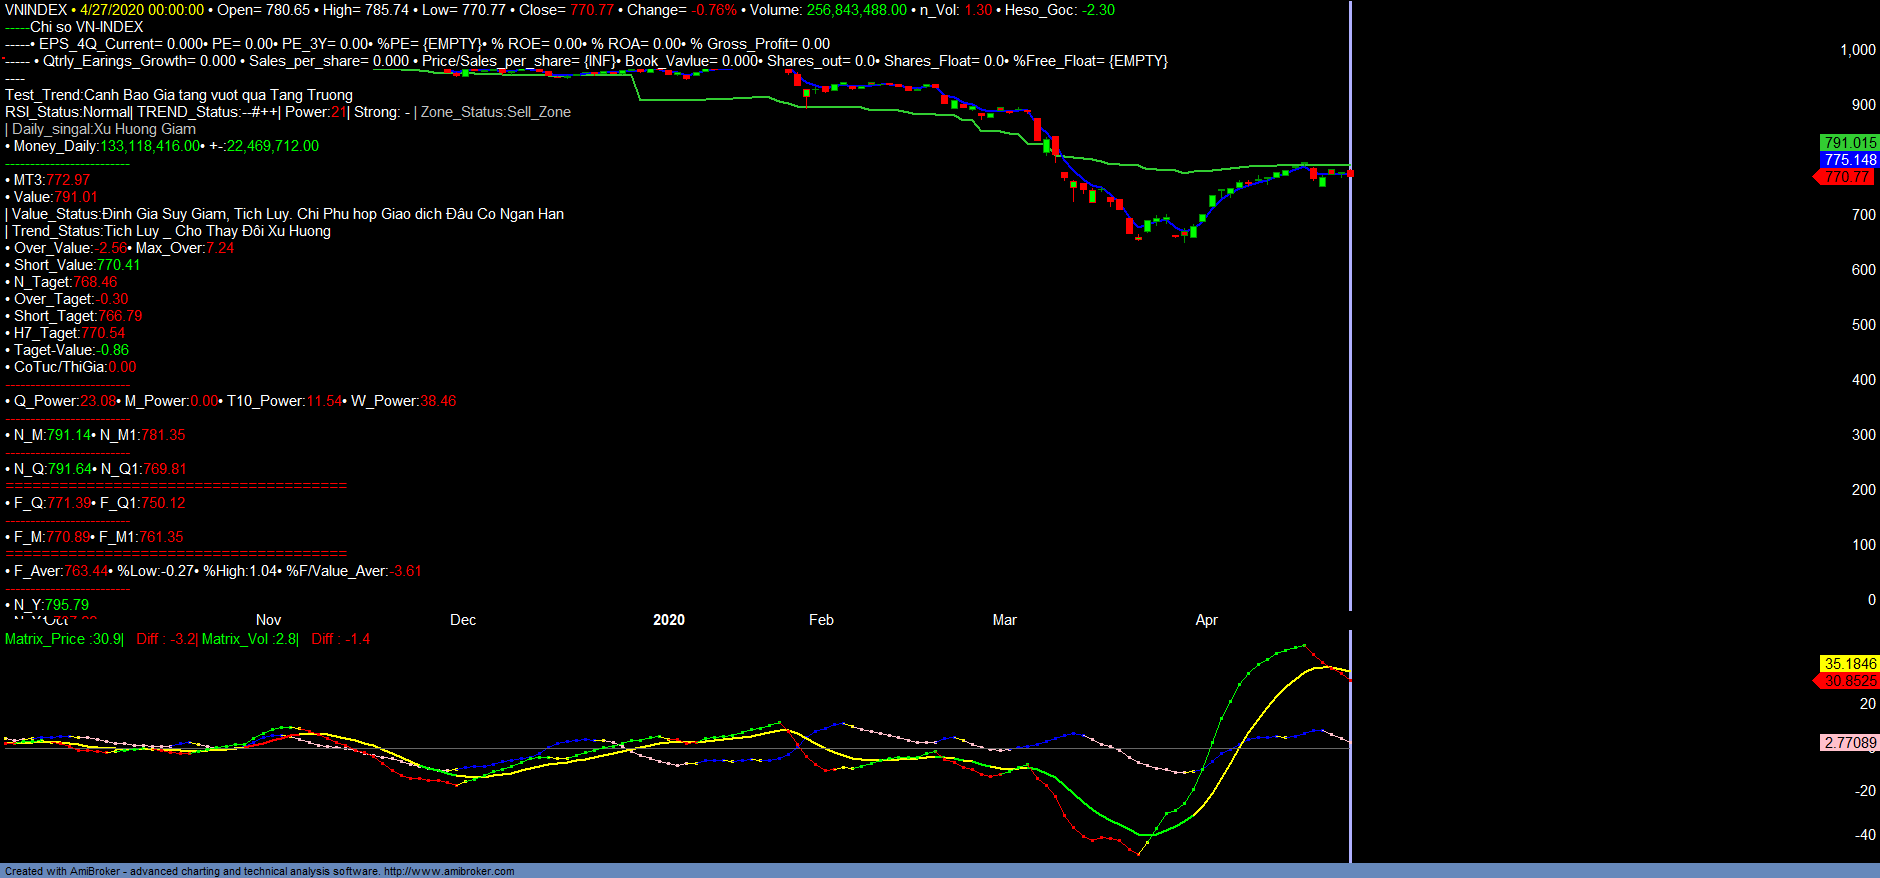Image resolution: width=1880 pixels, height=878 pixels.
Task: Select the Dec label on time axis
Action: [463, 620]
